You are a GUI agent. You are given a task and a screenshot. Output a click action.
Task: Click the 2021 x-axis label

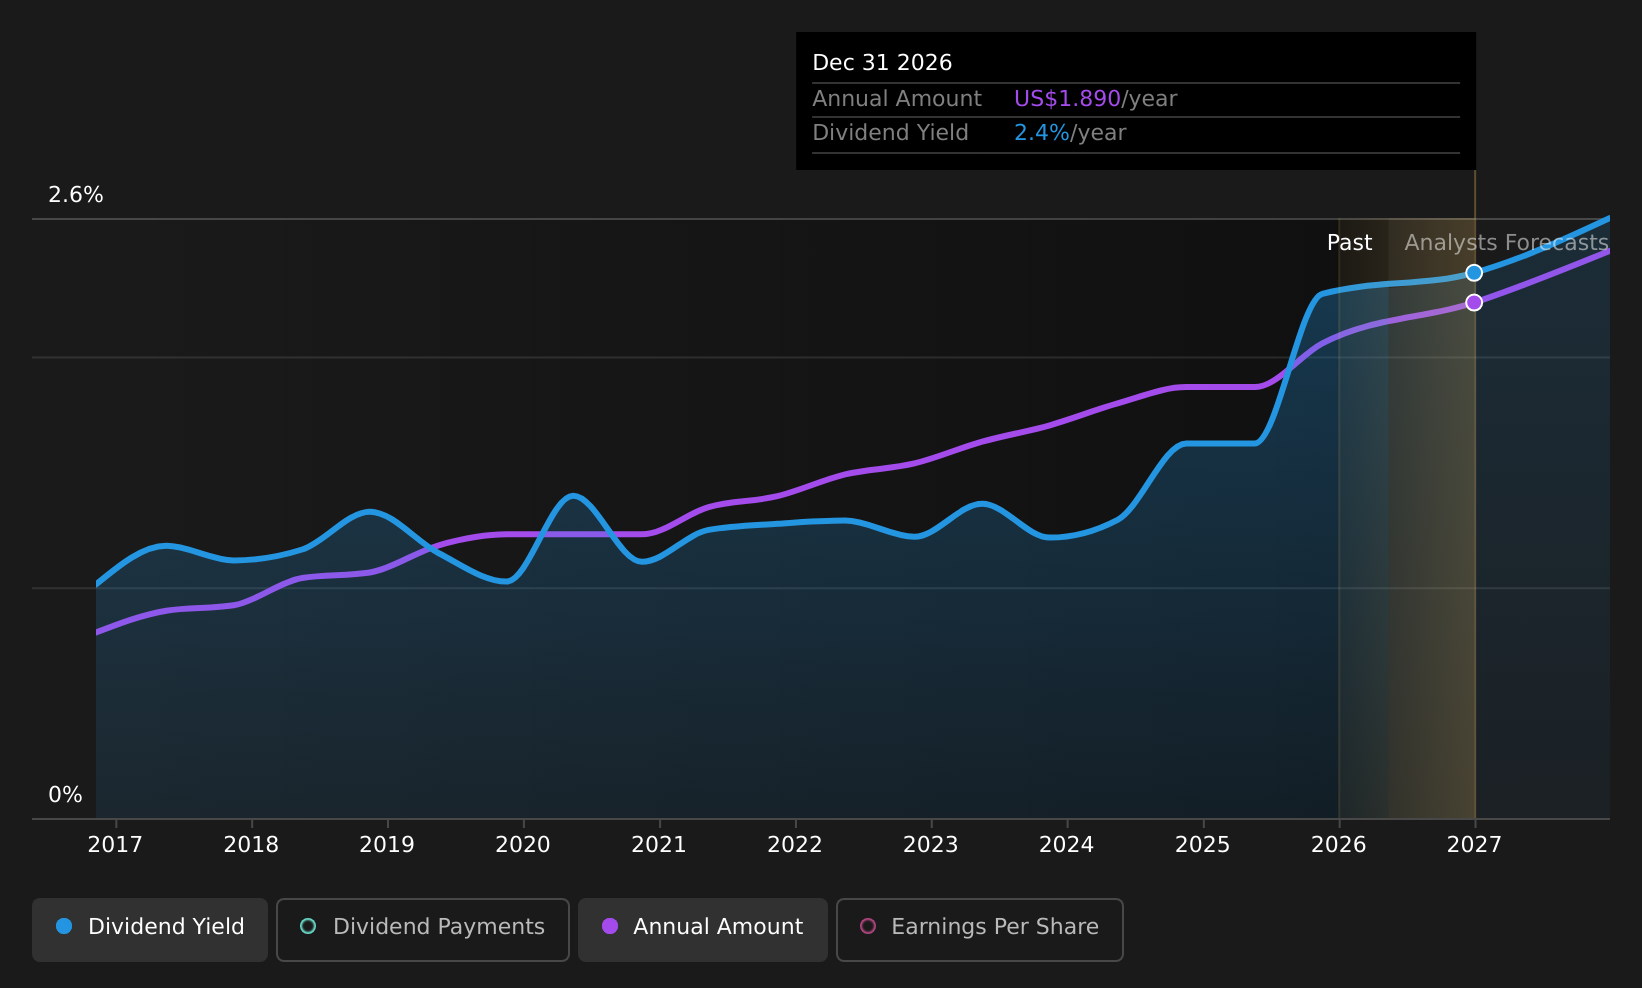tap(659, 845)
